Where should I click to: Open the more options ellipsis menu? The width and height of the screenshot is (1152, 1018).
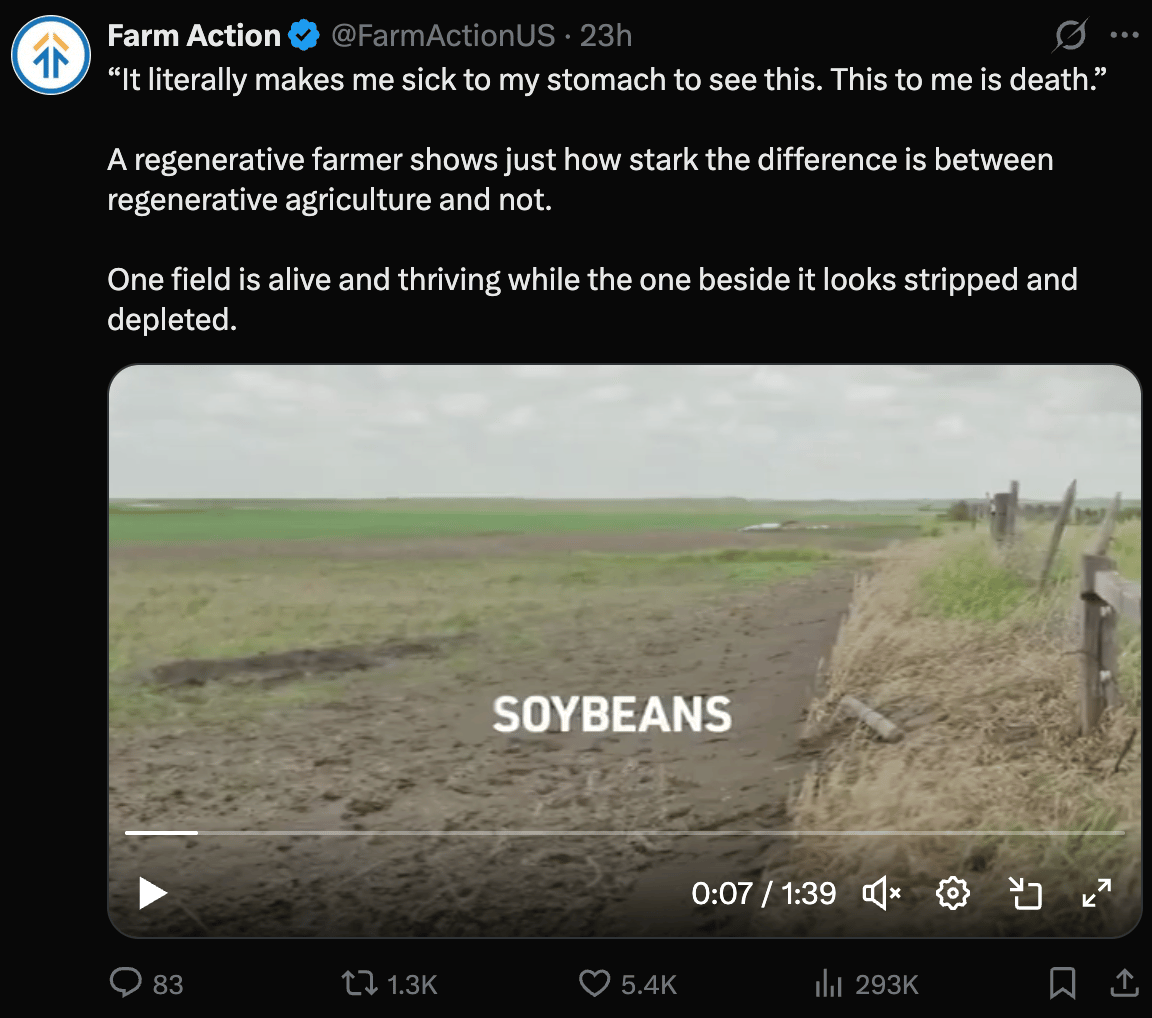tap(1124, 35)
